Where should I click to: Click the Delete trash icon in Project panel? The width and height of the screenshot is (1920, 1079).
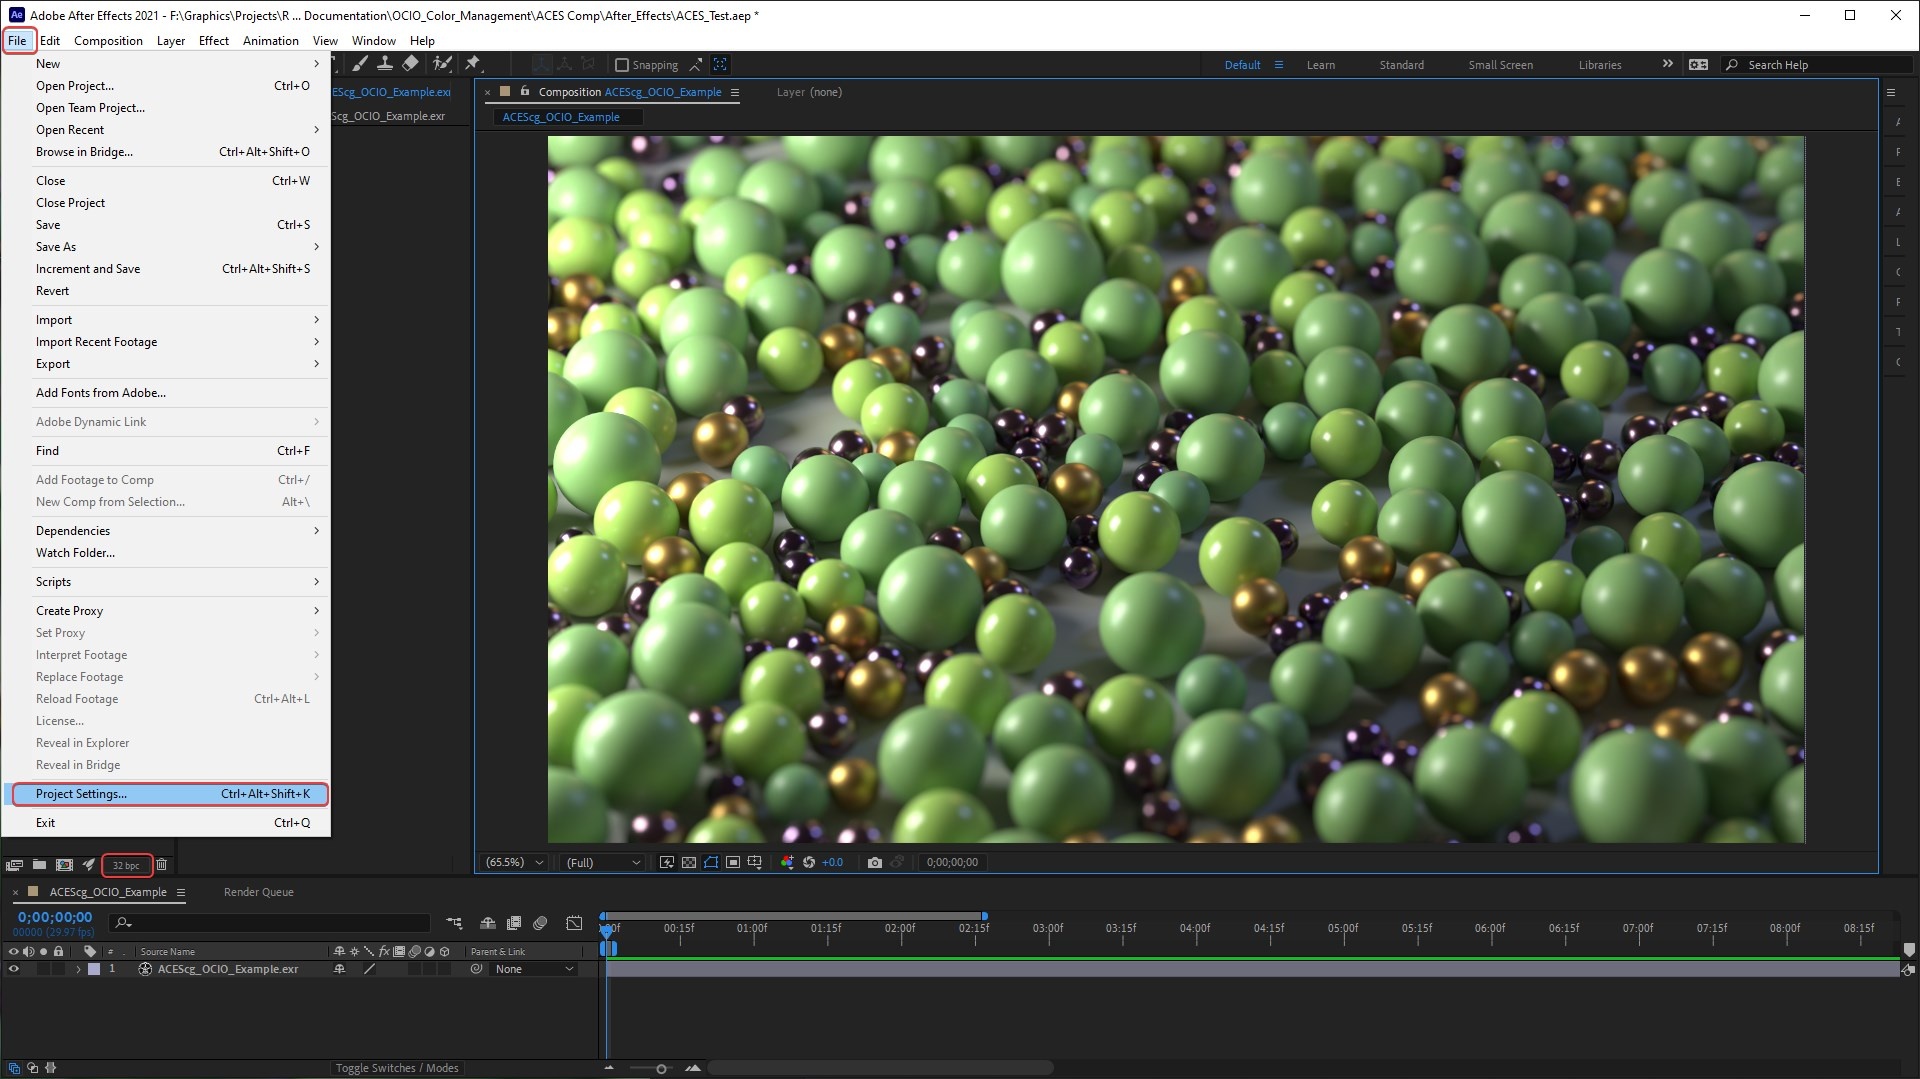[162, 865]
